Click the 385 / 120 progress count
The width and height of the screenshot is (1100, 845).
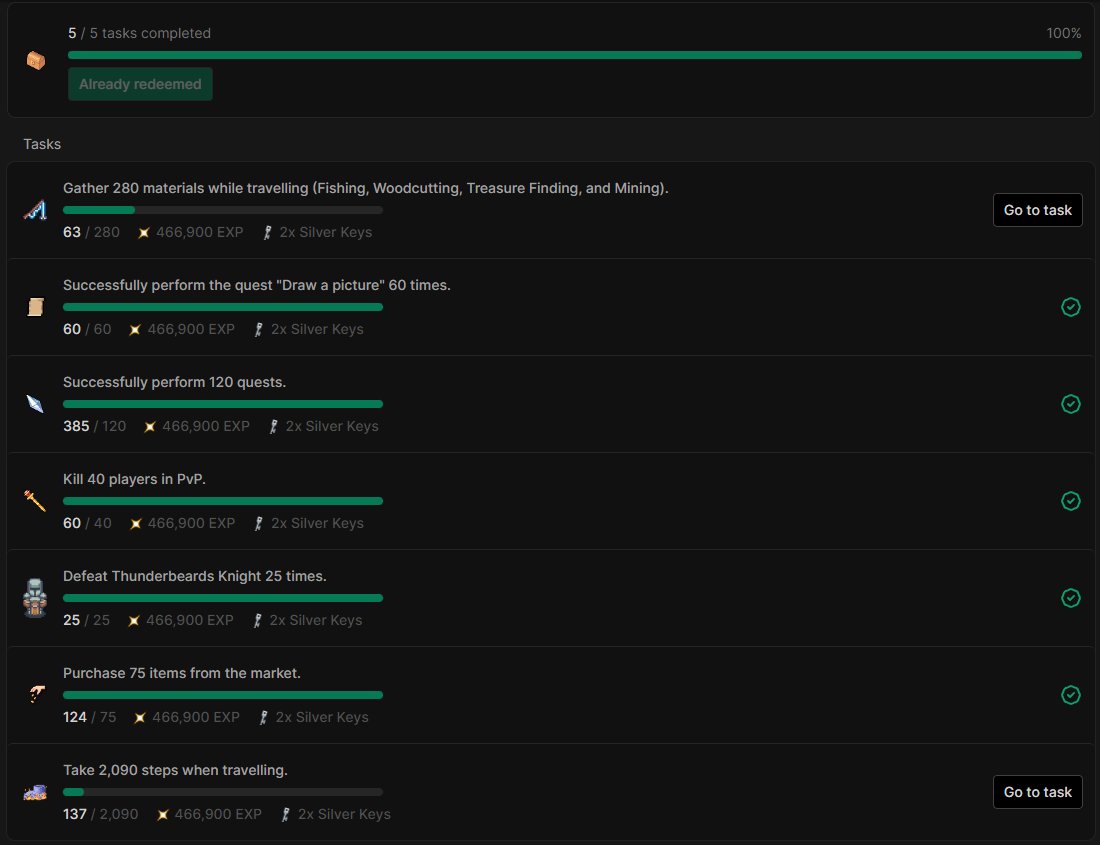click(95, 426)
